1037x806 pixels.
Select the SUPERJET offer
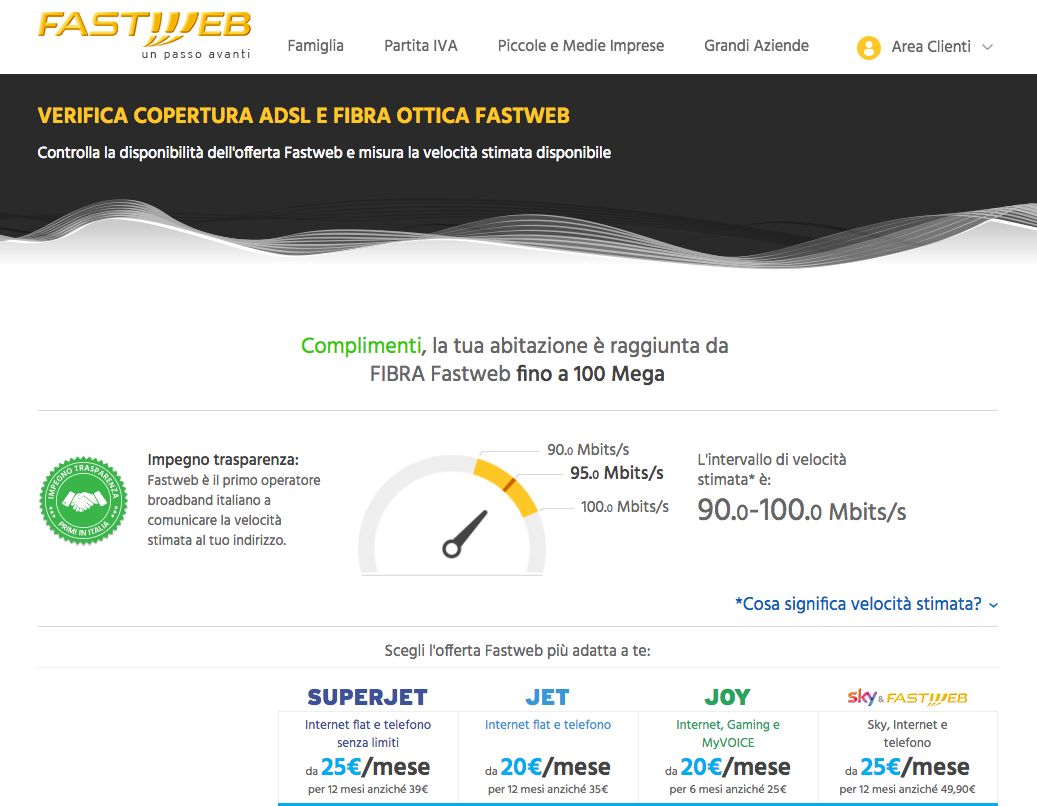tap(366, 697)
